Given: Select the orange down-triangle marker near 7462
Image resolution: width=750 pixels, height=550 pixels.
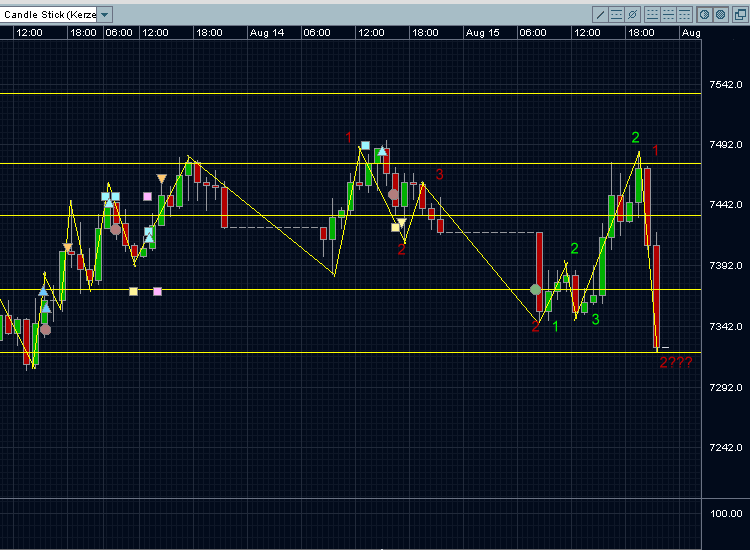Looking at the screenshot, I should coord(161,179).
